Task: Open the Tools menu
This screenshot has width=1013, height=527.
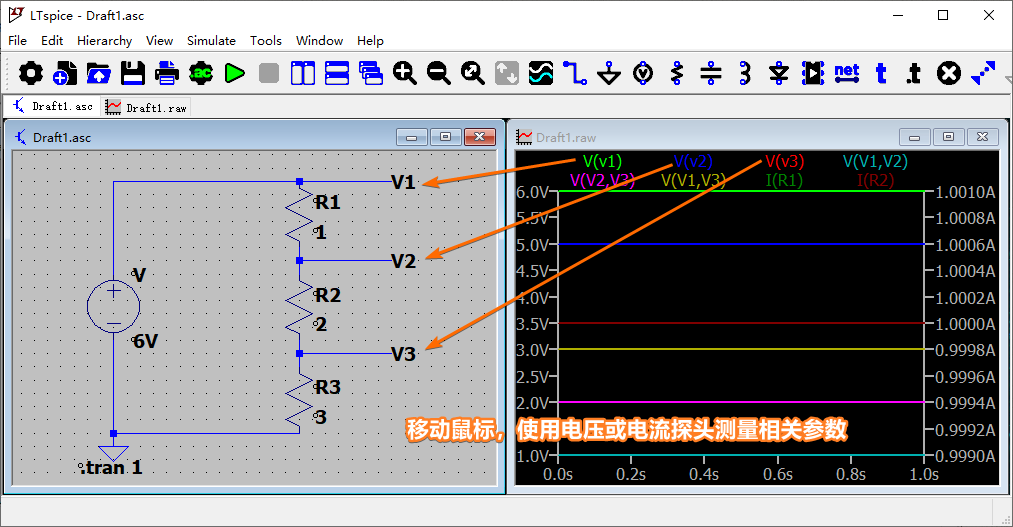Action: (x=266, y=41)
